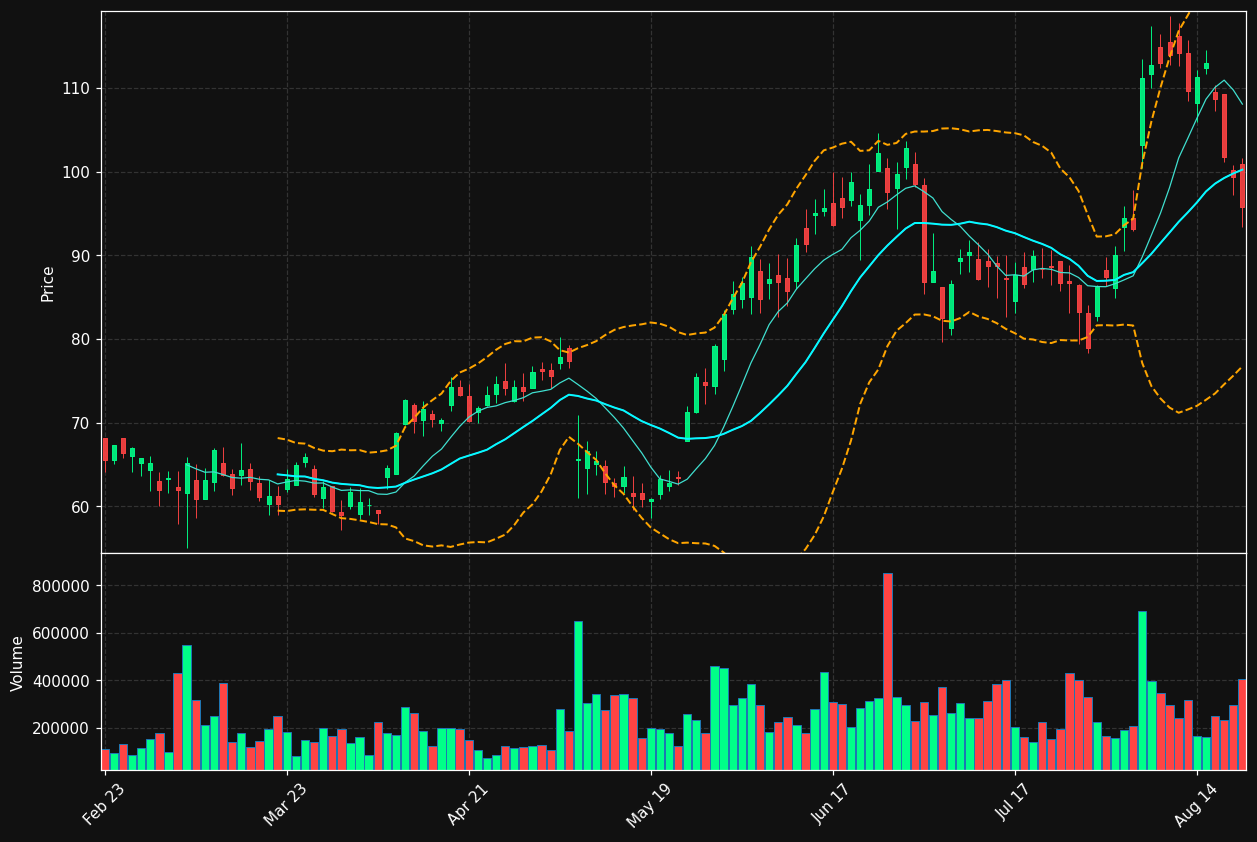The image size is (1257, 842).
Task: Click the 60 price axis value
Action: point(80,507)
